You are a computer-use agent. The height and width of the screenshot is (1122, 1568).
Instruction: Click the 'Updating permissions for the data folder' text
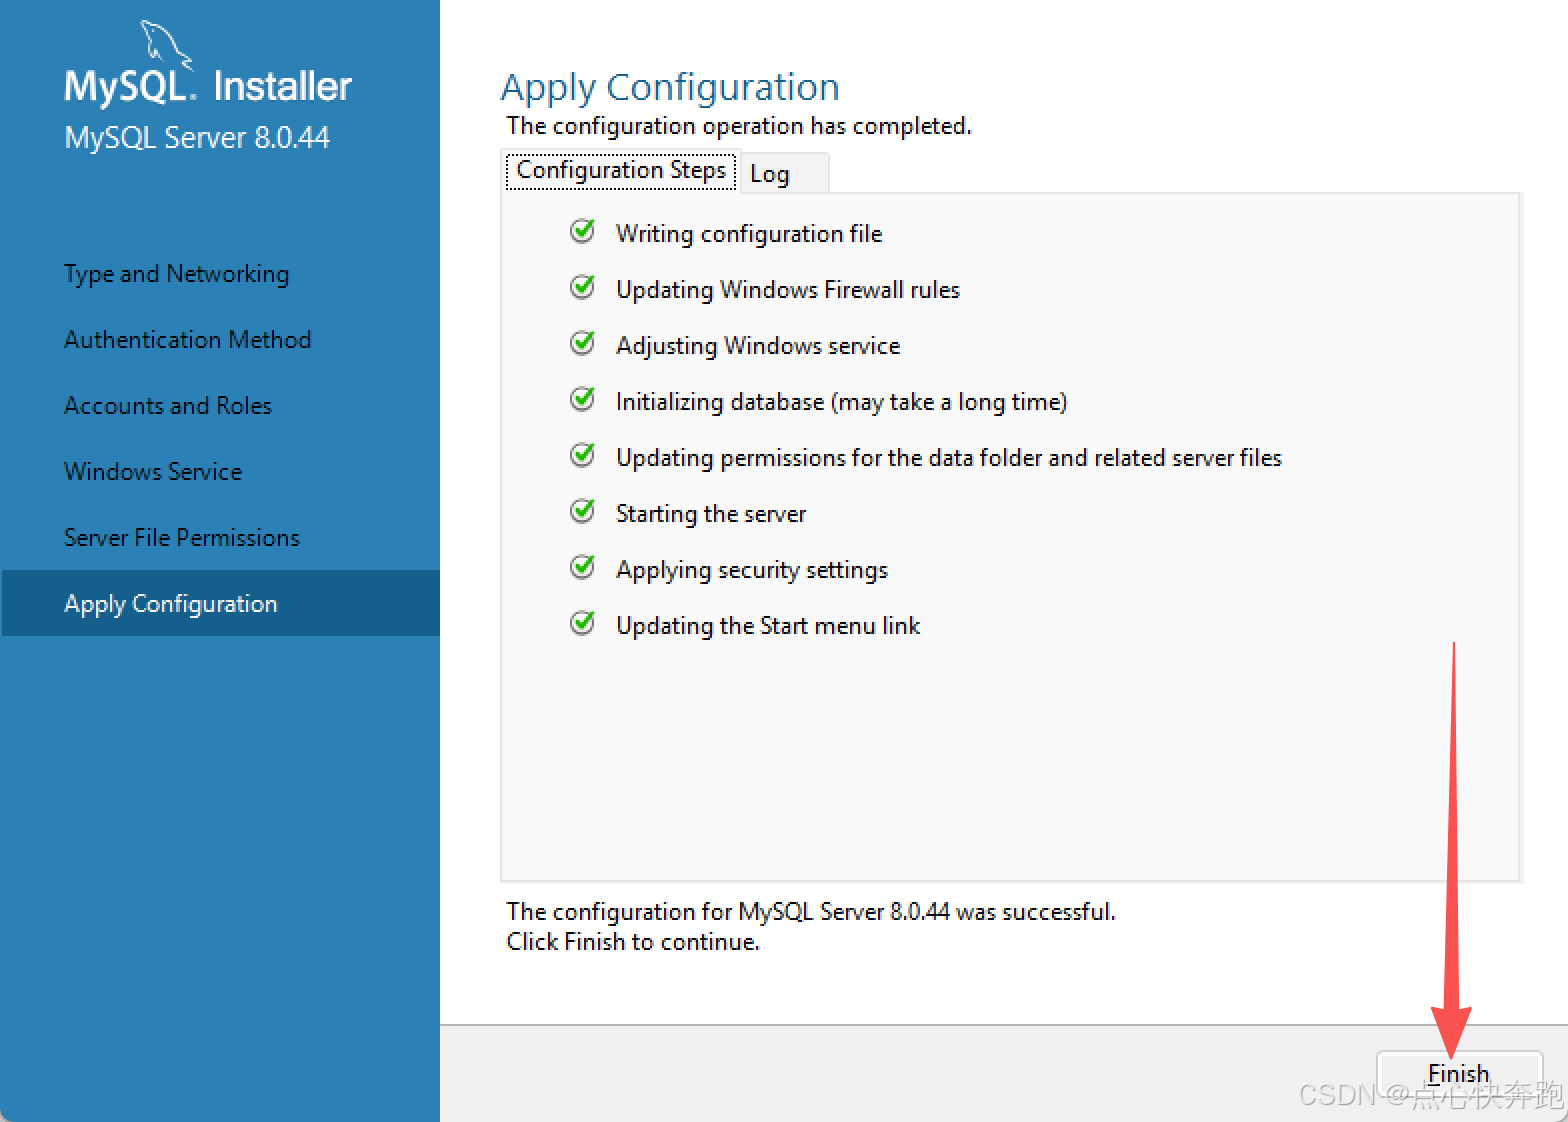pos(949,458)
